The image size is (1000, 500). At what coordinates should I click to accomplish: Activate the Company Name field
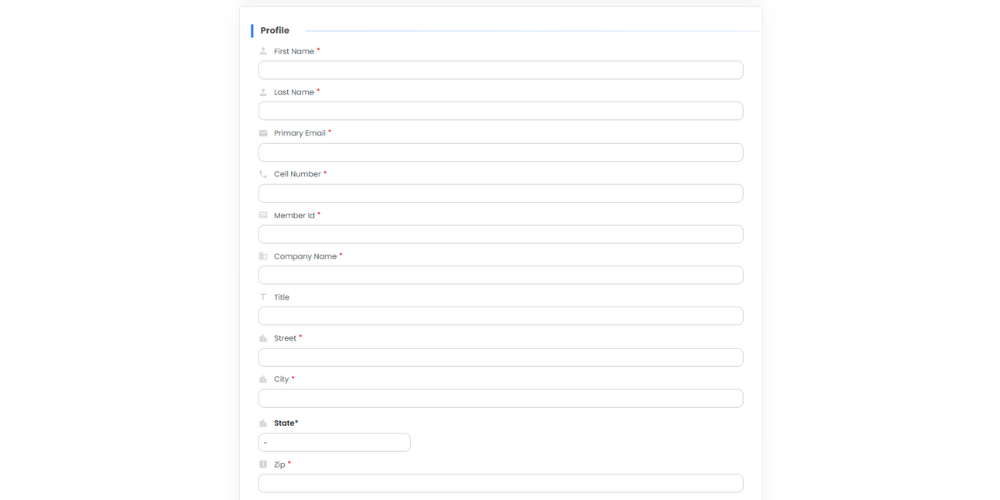click(500, 275)
